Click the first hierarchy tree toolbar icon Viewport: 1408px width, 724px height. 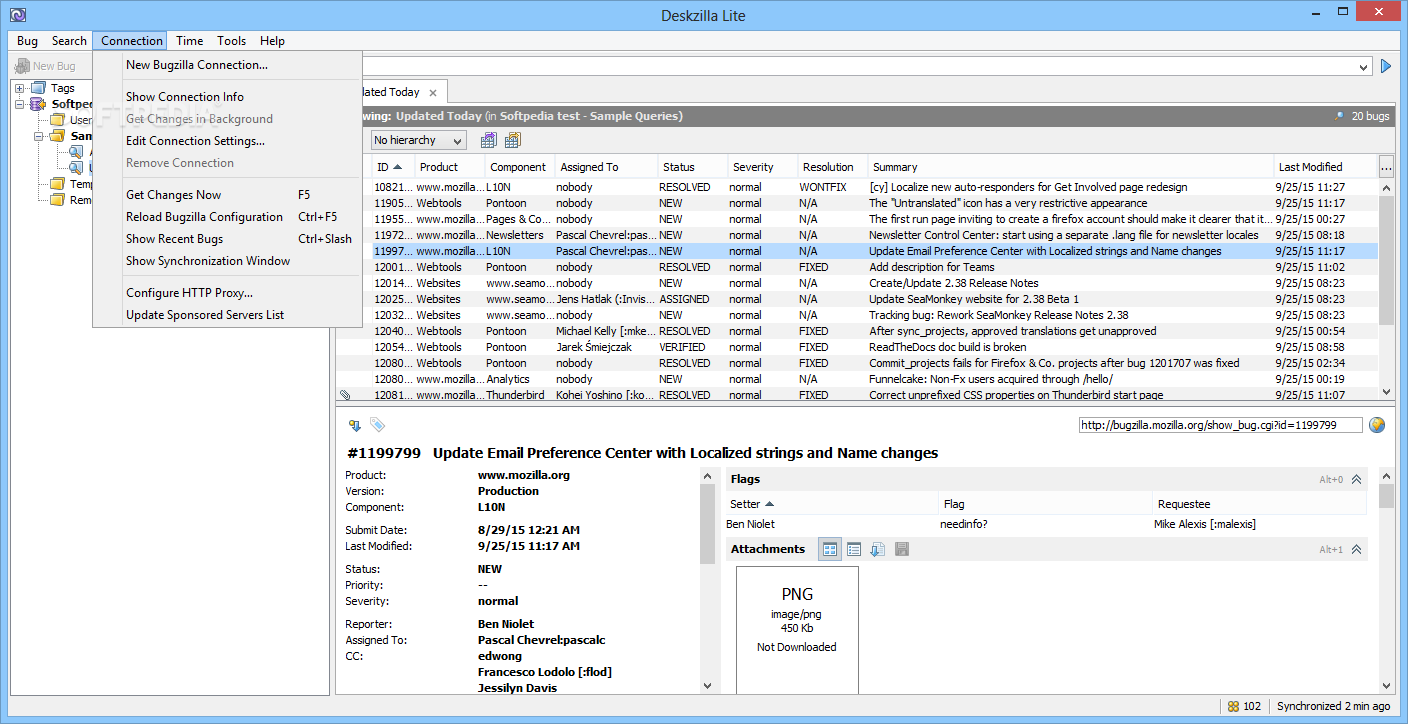(489, 140)
